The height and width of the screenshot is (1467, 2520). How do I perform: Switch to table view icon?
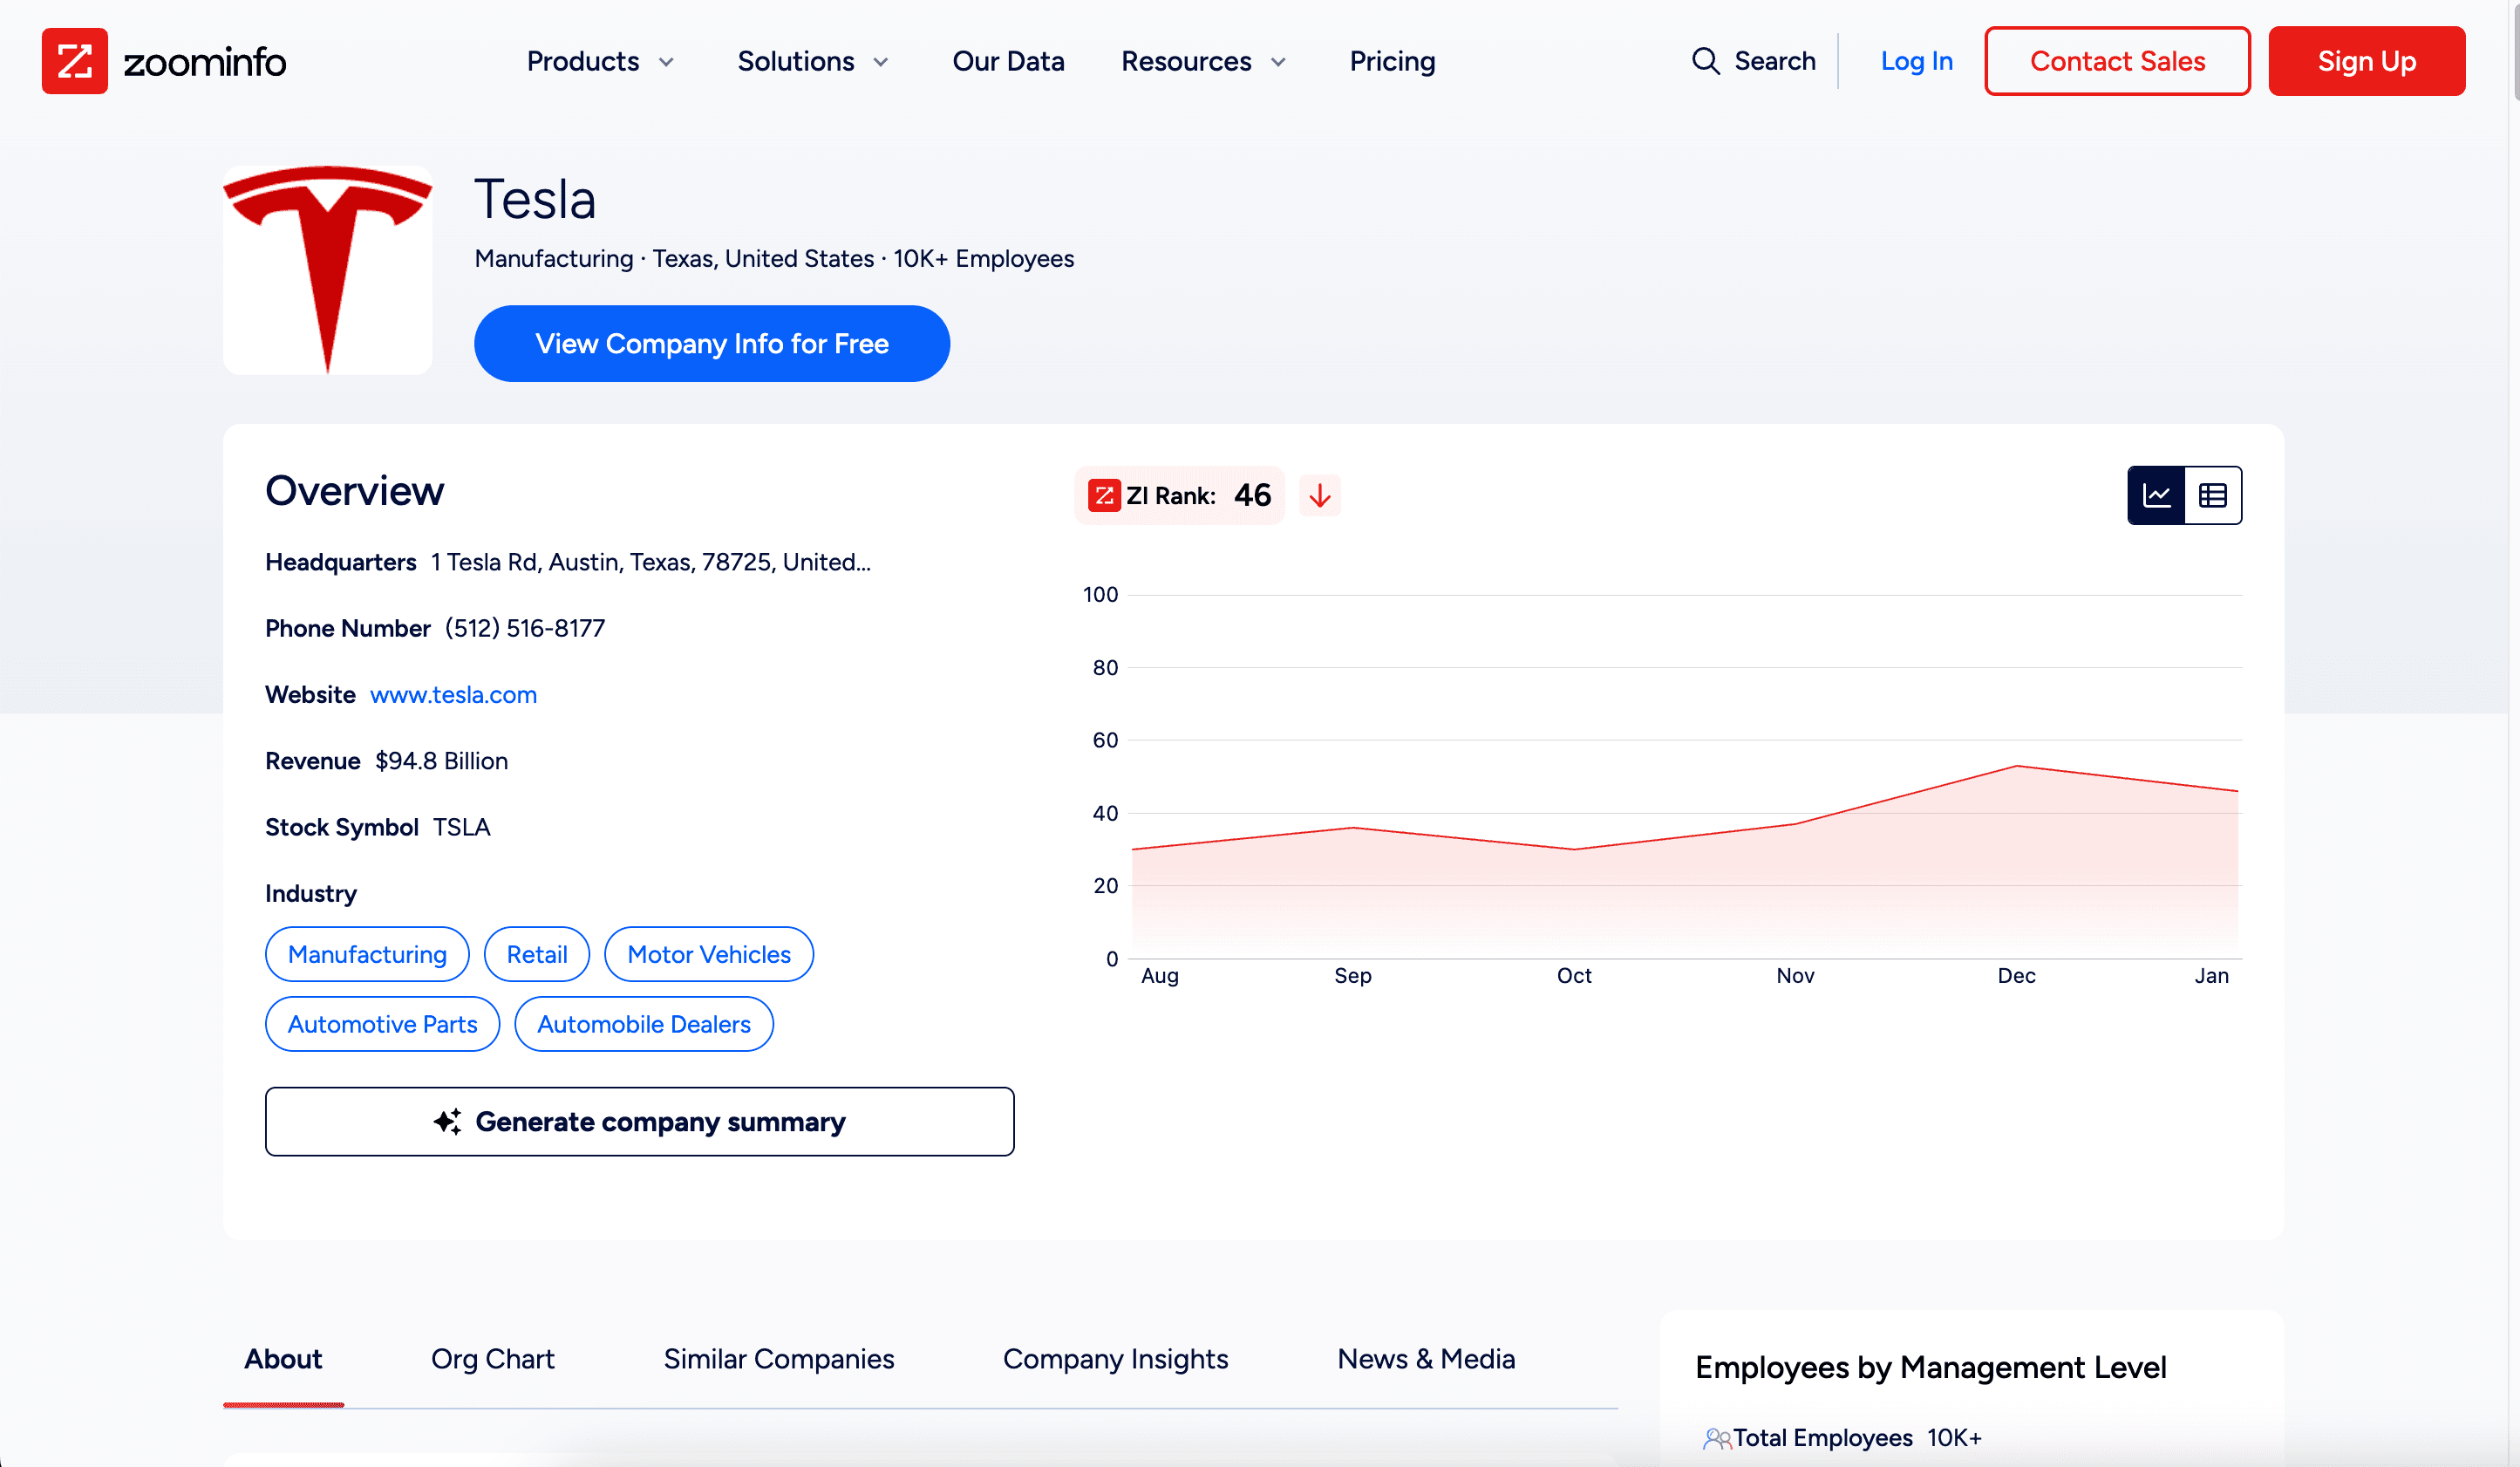point(2212,495)
